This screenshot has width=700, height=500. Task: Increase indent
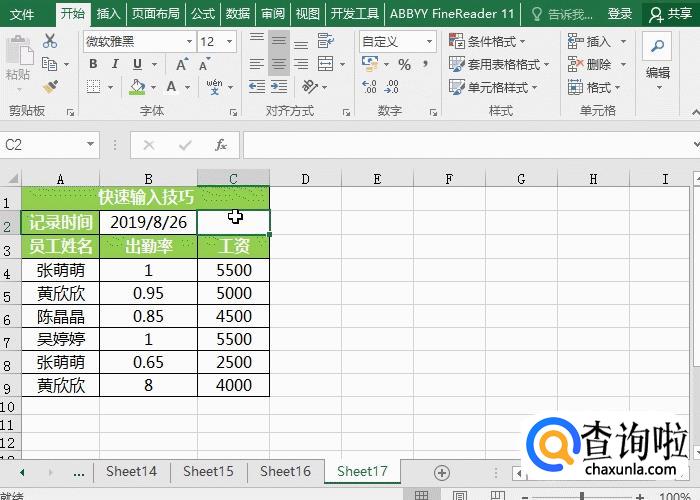point(279,86)
